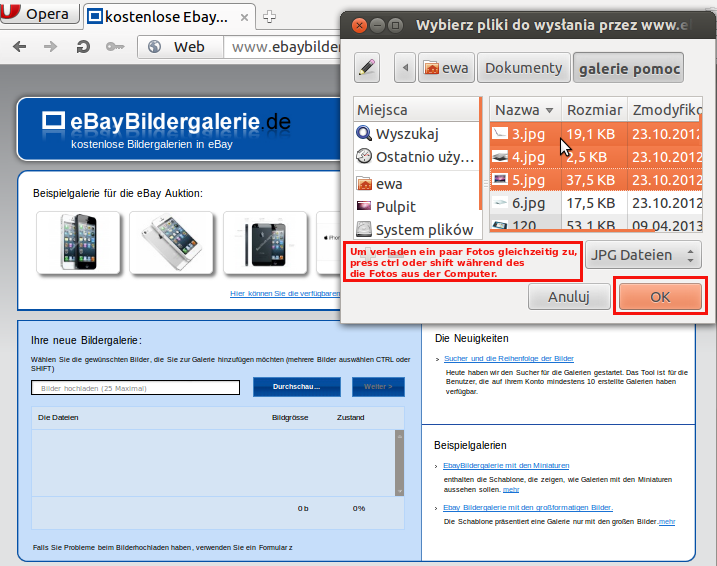
Task: Click the dialog's orange close button
Action: pos(359,25)
